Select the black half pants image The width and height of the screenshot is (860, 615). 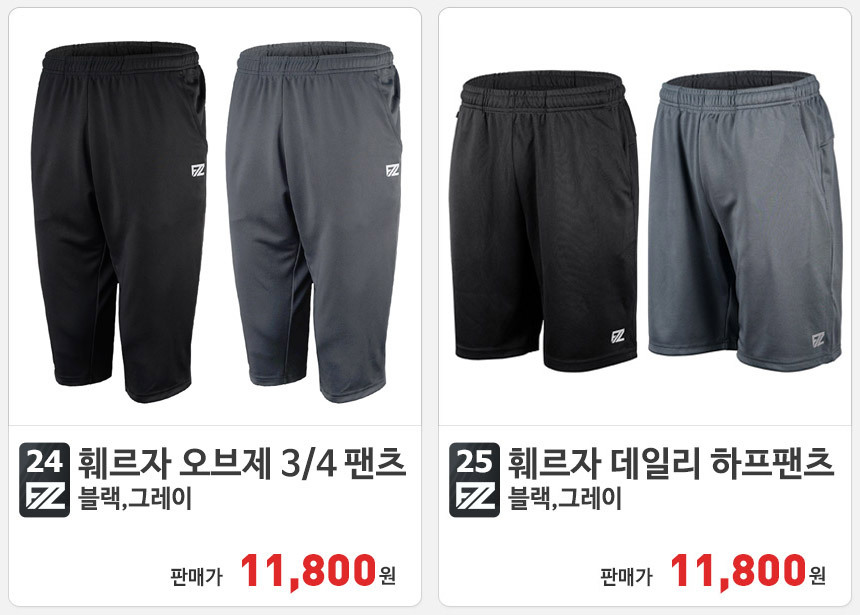tap(544, 221)
